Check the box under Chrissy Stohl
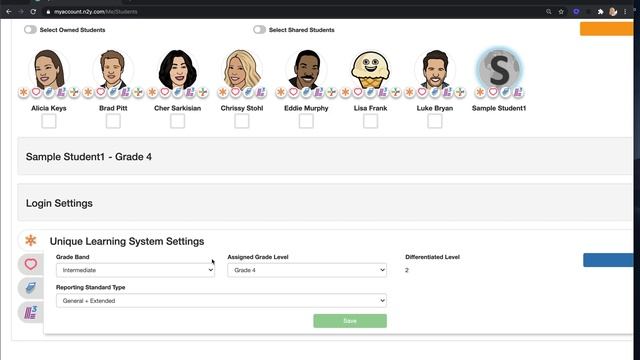Image resolution: width=640 pixels, height=360 pixels. click(x=242, y=121)
